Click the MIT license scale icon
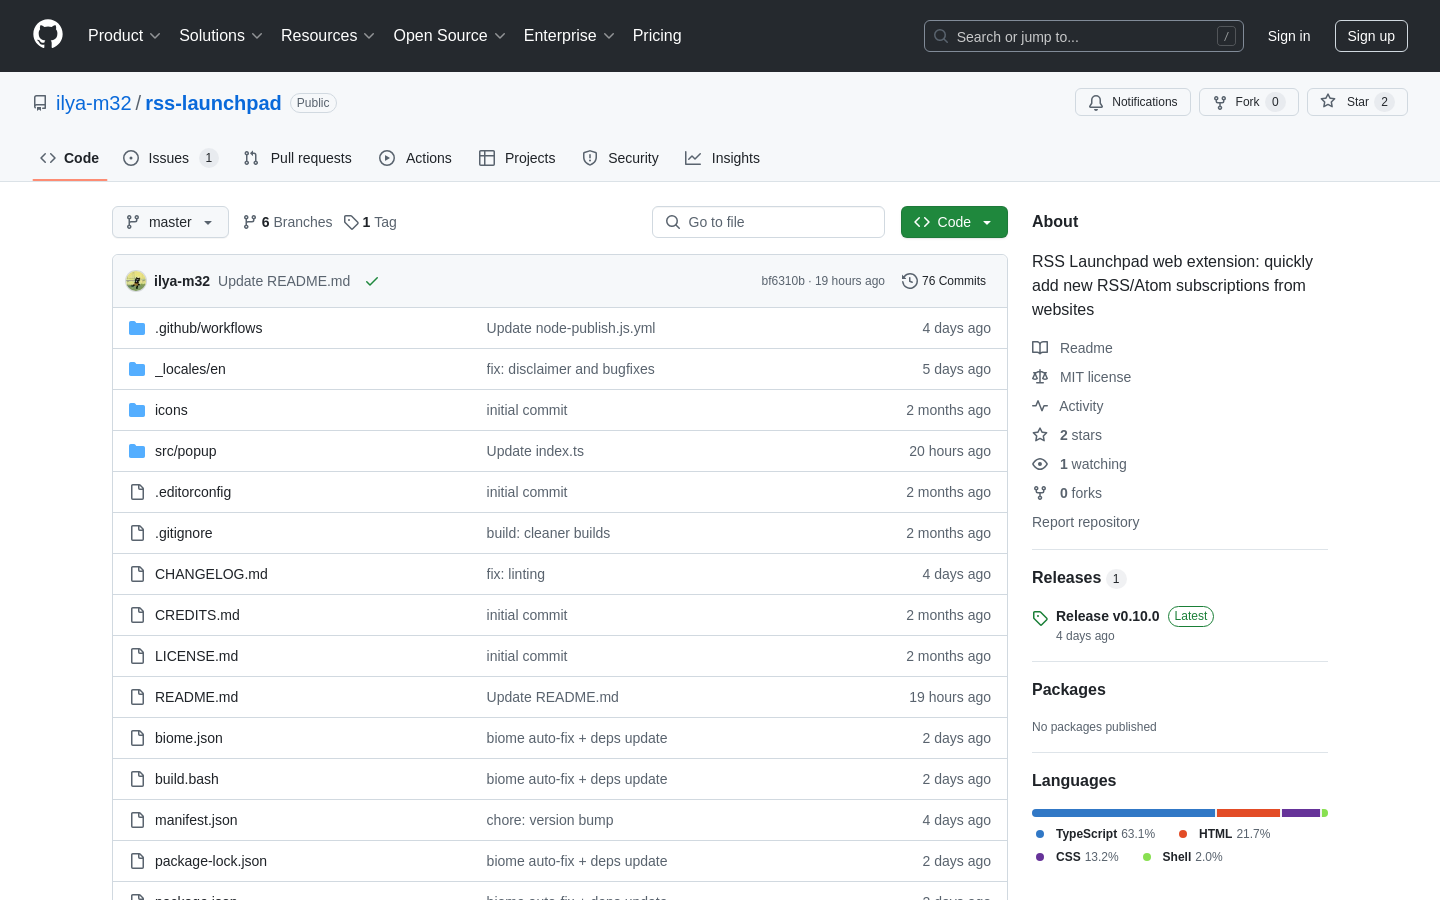Viewport: 1440px width, 900px height. tap(1040, 377)
